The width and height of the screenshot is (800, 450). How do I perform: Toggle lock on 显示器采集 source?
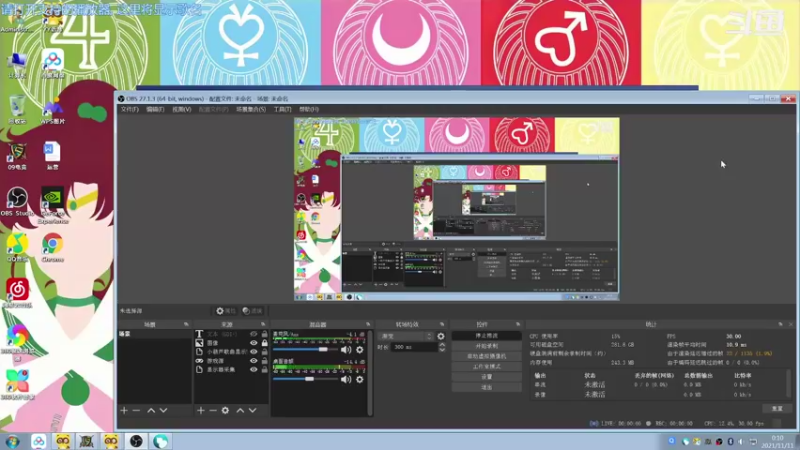[264, 369]
